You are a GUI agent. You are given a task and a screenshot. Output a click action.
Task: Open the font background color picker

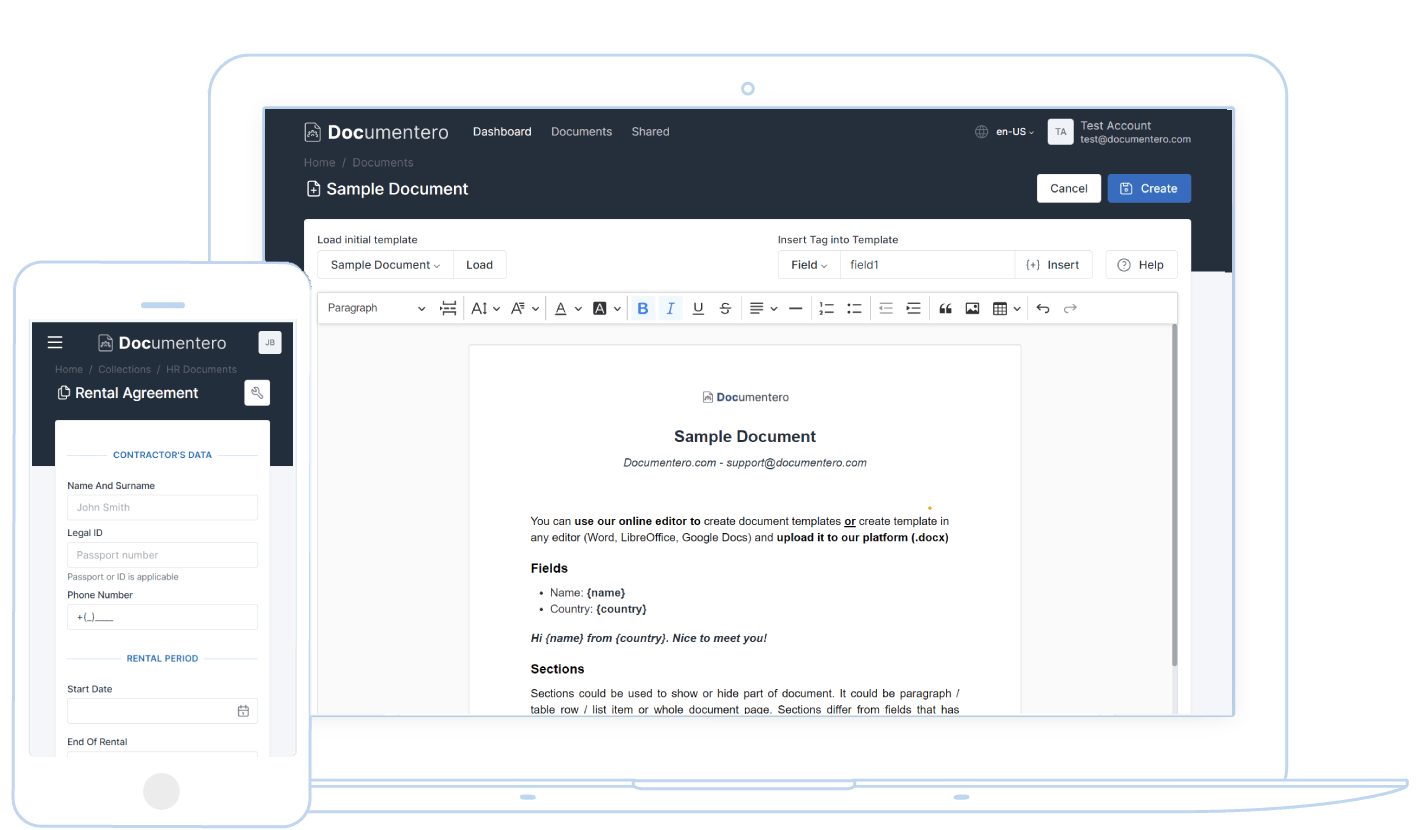pyautogui.click(x=607, y=308)
